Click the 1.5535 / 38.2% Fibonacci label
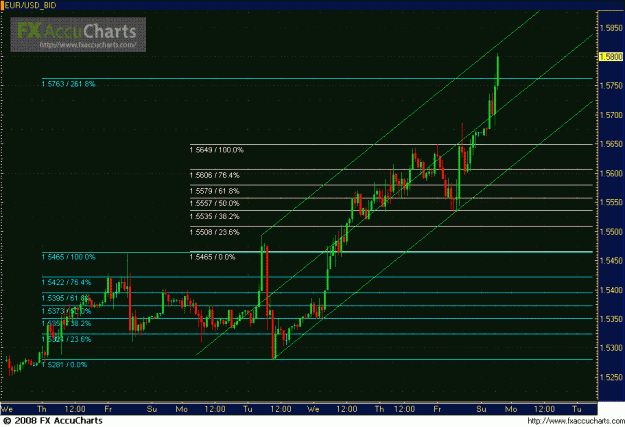This screenshot has width=625, height=427. pos(214,216)
